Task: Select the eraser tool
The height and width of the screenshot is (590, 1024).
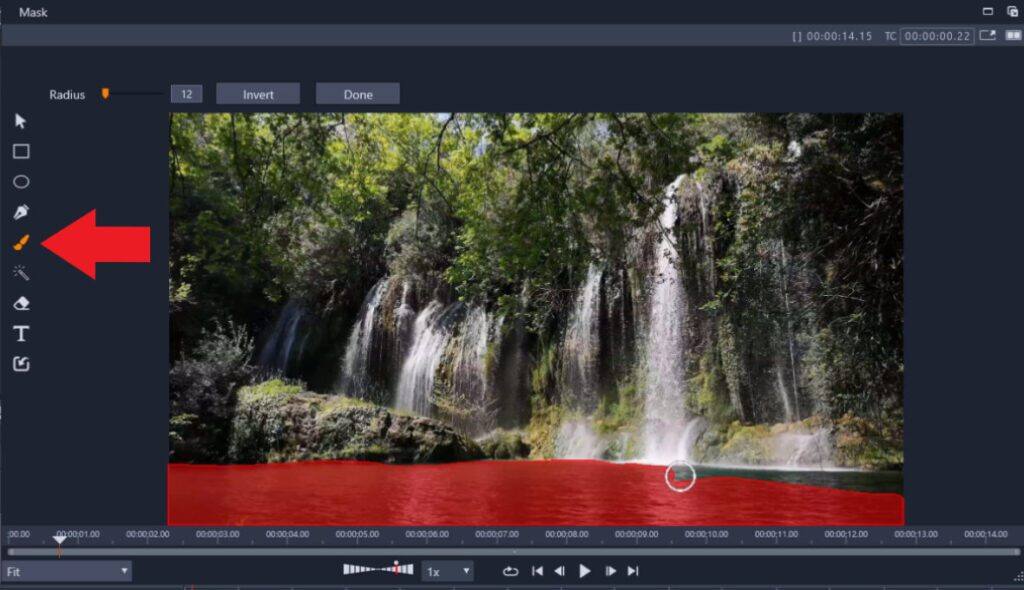Action: pos(21,302)
